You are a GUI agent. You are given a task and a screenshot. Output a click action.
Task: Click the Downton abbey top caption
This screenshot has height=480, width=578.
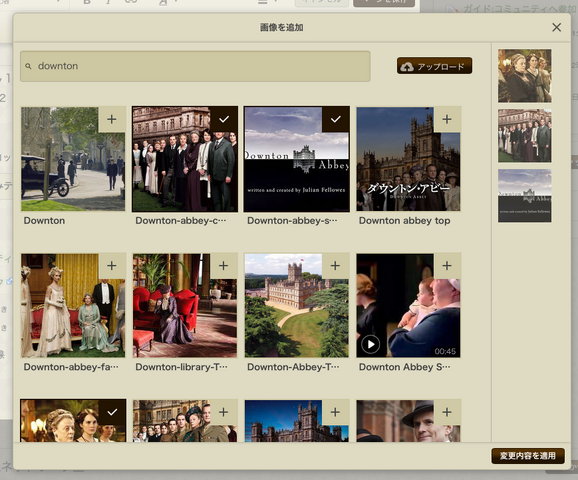(404, 220)
